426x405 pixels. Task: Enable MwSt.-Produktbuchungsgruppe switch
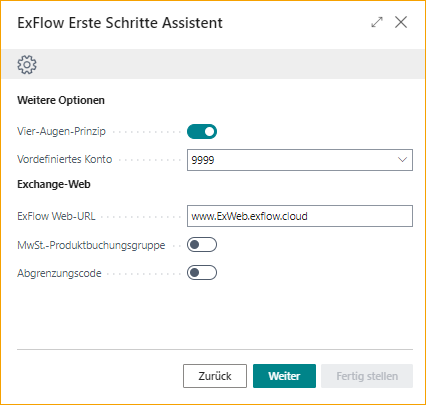[202, 245]
